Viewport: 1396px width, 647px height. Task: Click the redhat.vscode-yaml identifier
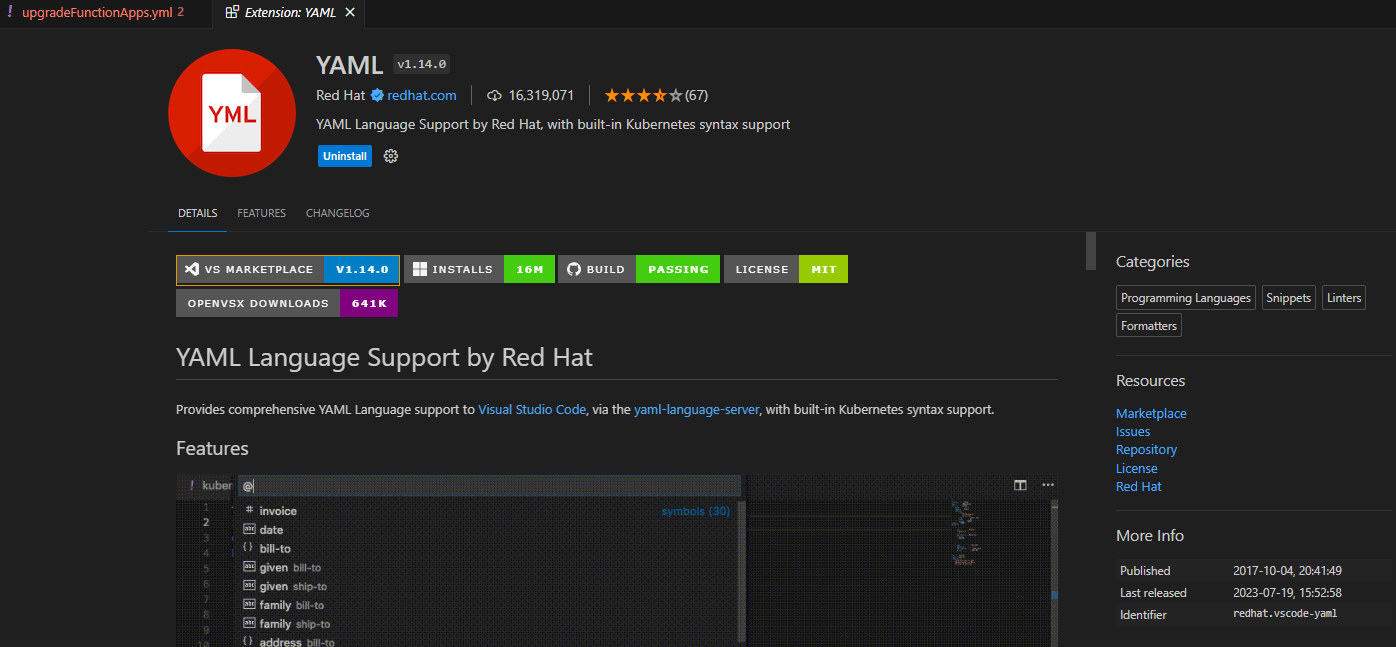[x=1285, y=614]
